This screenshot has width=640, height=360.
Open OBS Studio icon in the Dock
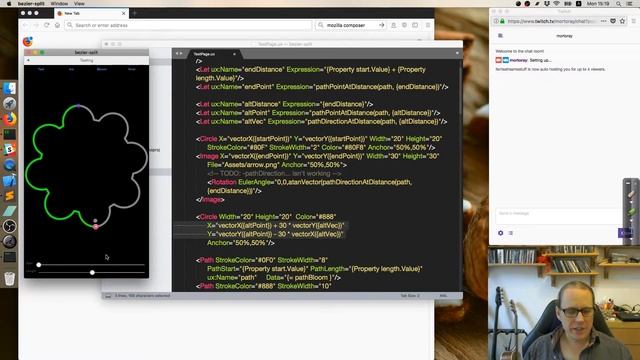pos(9,226)
